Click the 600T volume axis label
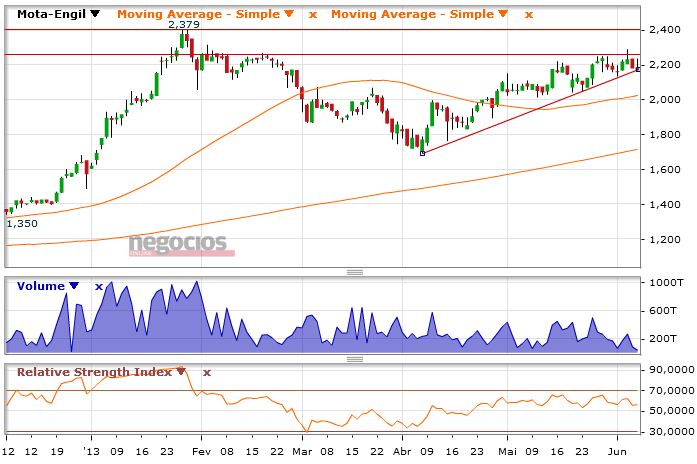This screenshot has height=464, width=697. tap(663, 311)
